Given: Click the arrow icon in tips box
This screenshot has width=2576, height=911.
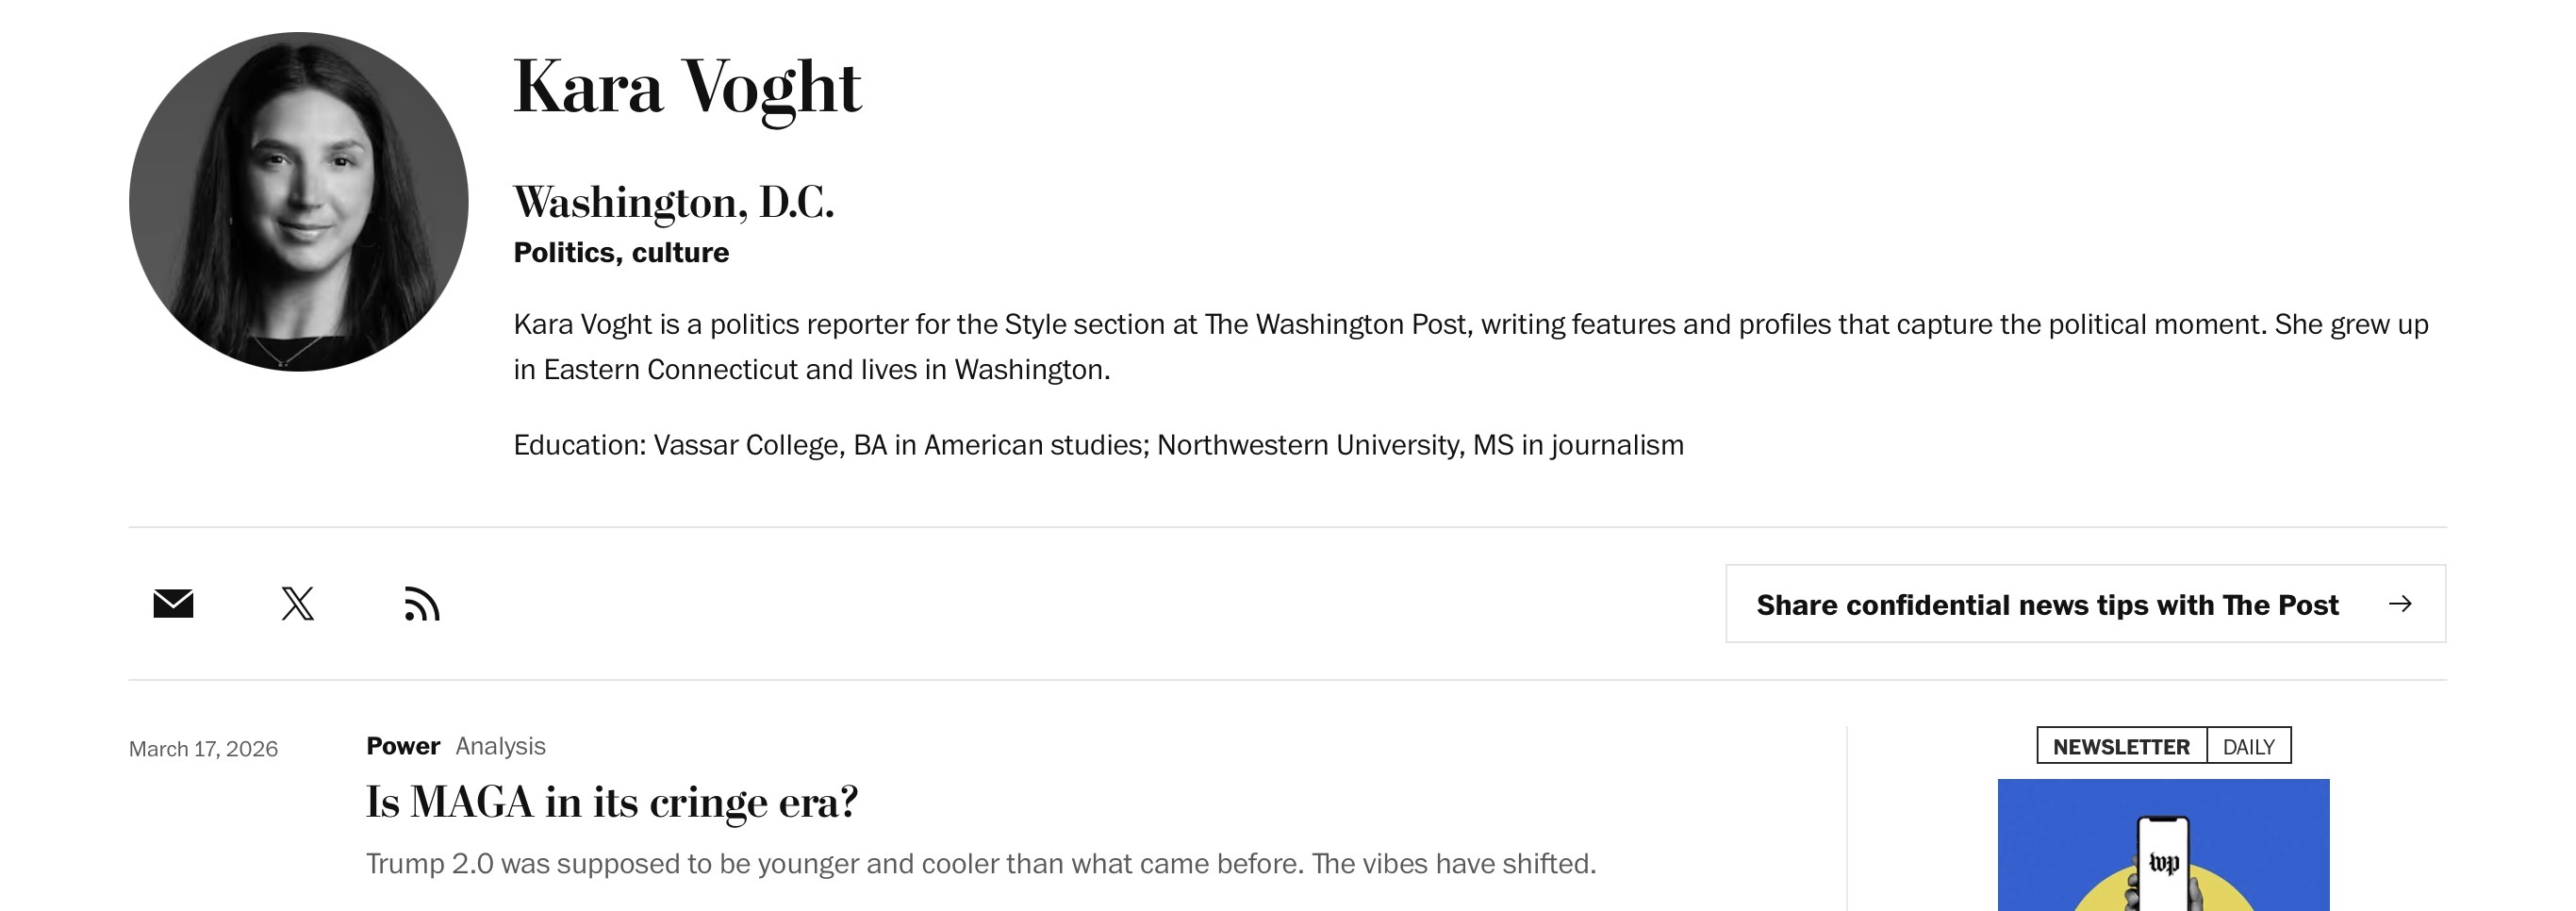Looking at the screenshot, I should pyautogui.click(x=2400, y=604).
